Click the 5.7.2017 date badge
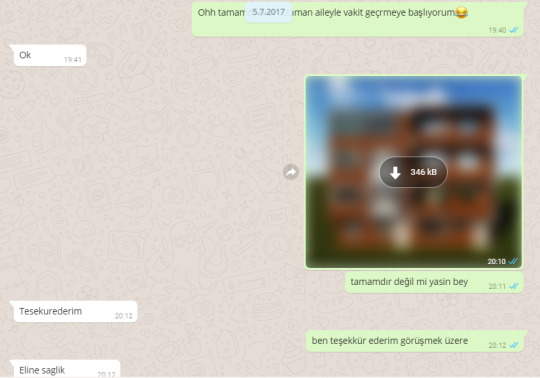Image resolution: width=540 pixels, height=378 pixels. (269, 12)
